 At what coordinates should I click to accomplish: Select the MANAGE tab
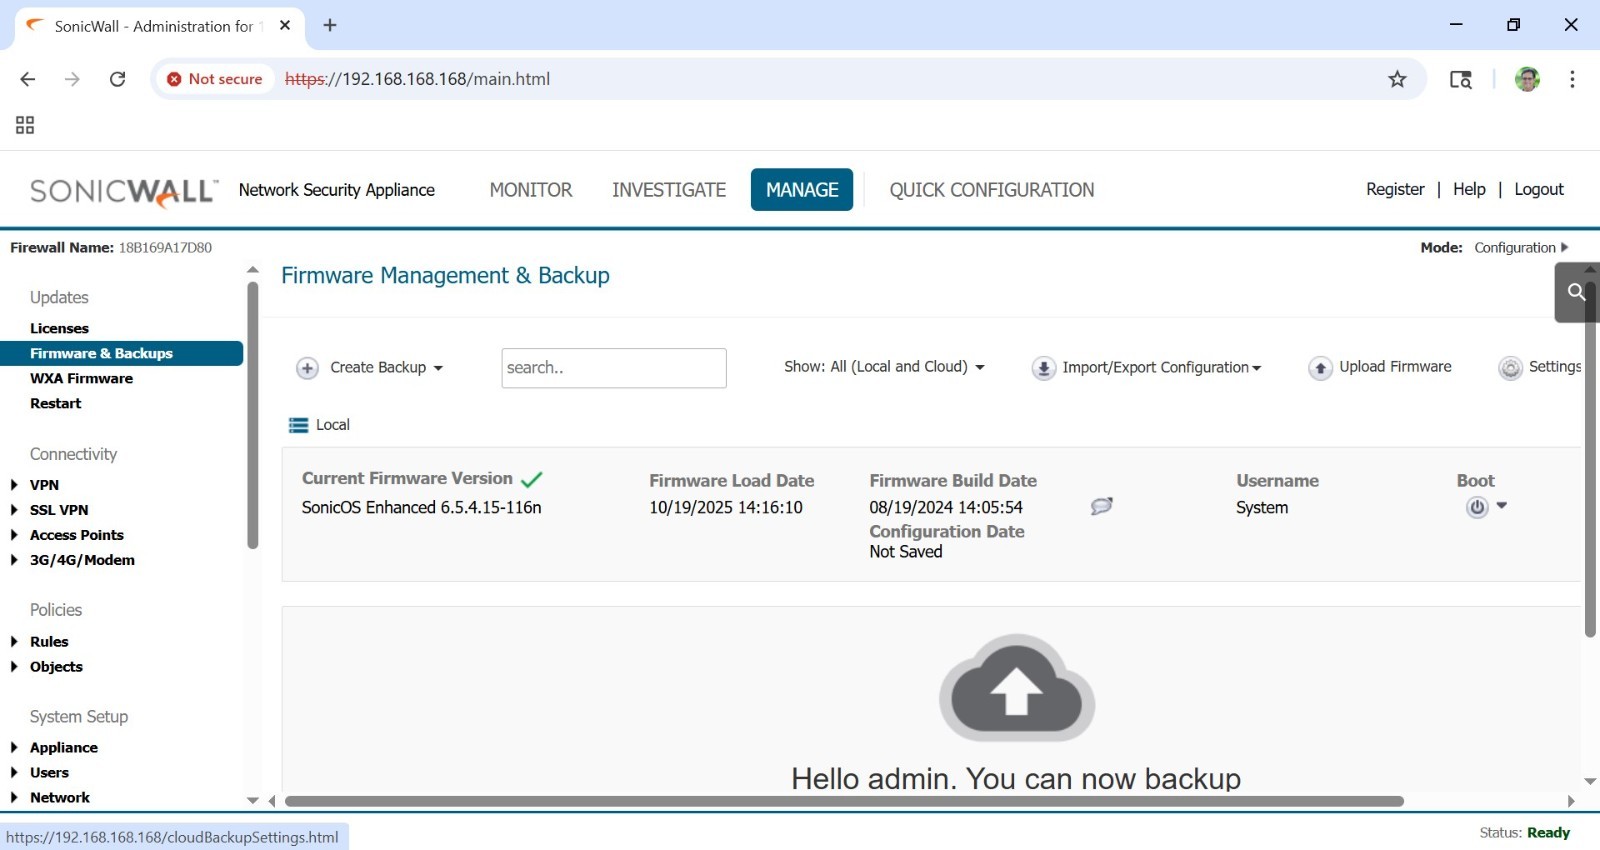coord(802,190)
